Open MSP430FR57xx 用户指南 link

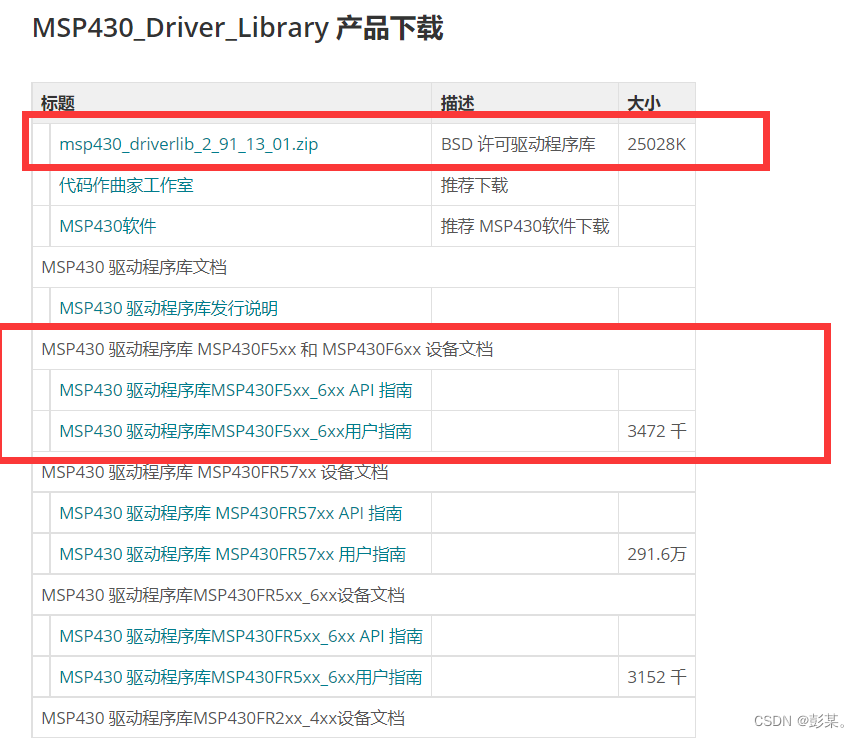[x=232, y=554]
